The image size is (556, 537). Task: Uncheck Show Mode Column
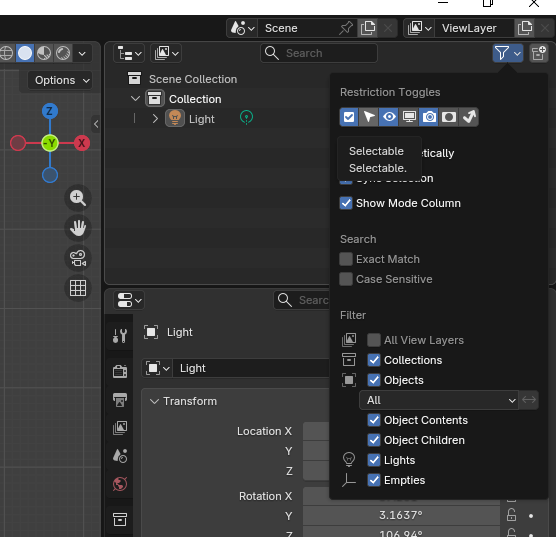point(346,203)
